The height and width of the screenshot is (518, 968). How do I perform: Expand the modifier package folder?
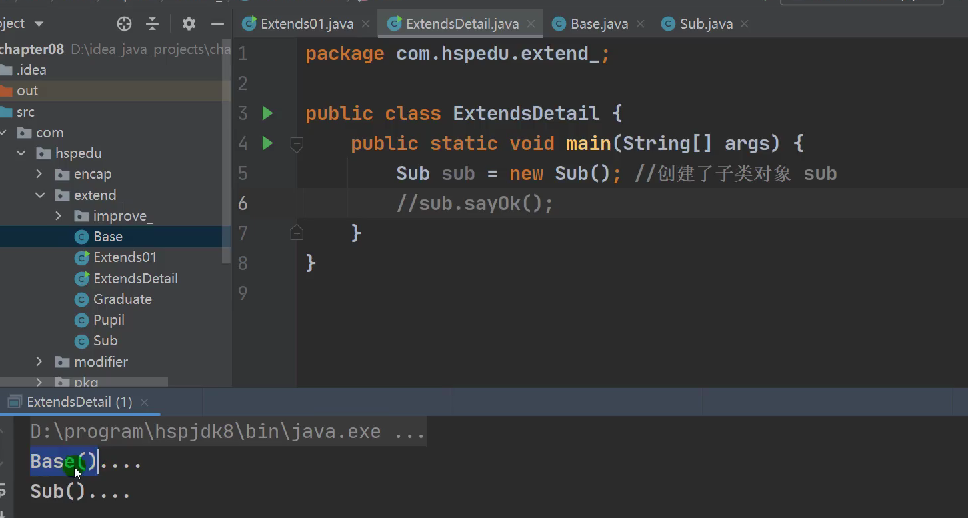[x=40, y=361]
